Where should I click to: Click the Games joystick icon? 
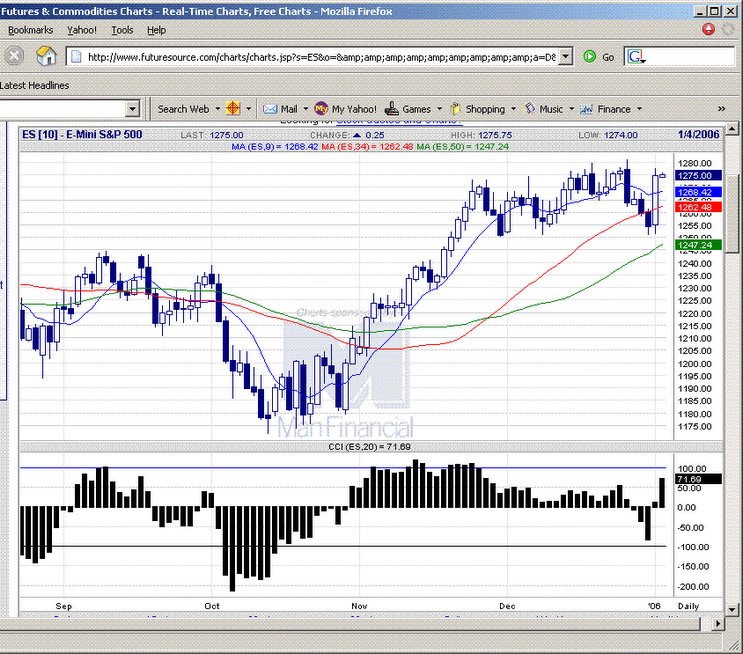(x=391, y=109)
